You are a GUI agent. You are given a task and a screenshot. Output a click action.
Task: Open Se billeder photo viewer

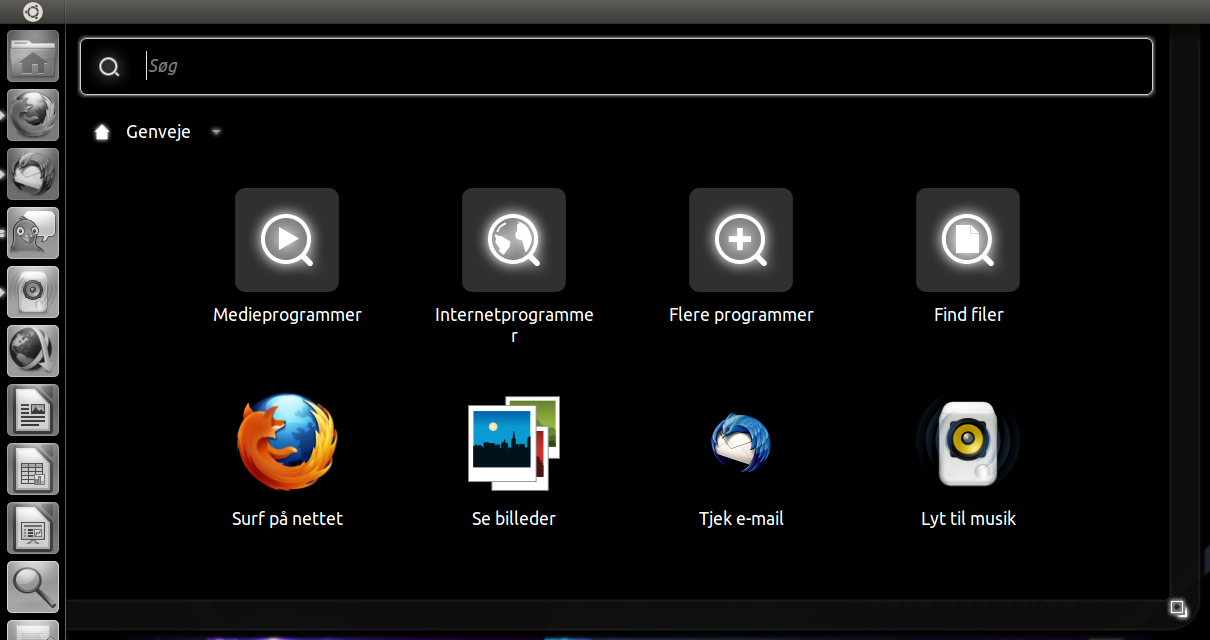(x=514, y=442)
